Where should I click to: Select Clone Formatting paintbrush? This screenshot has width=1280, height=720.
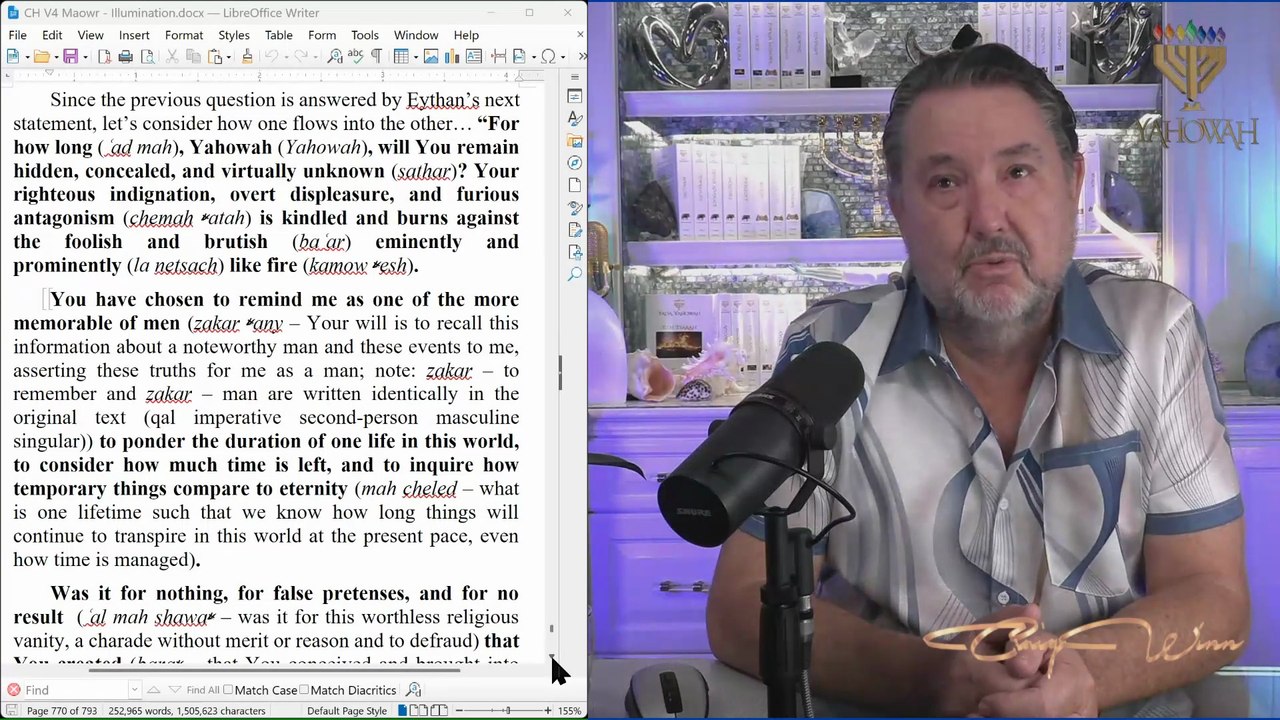coord(247,56)
